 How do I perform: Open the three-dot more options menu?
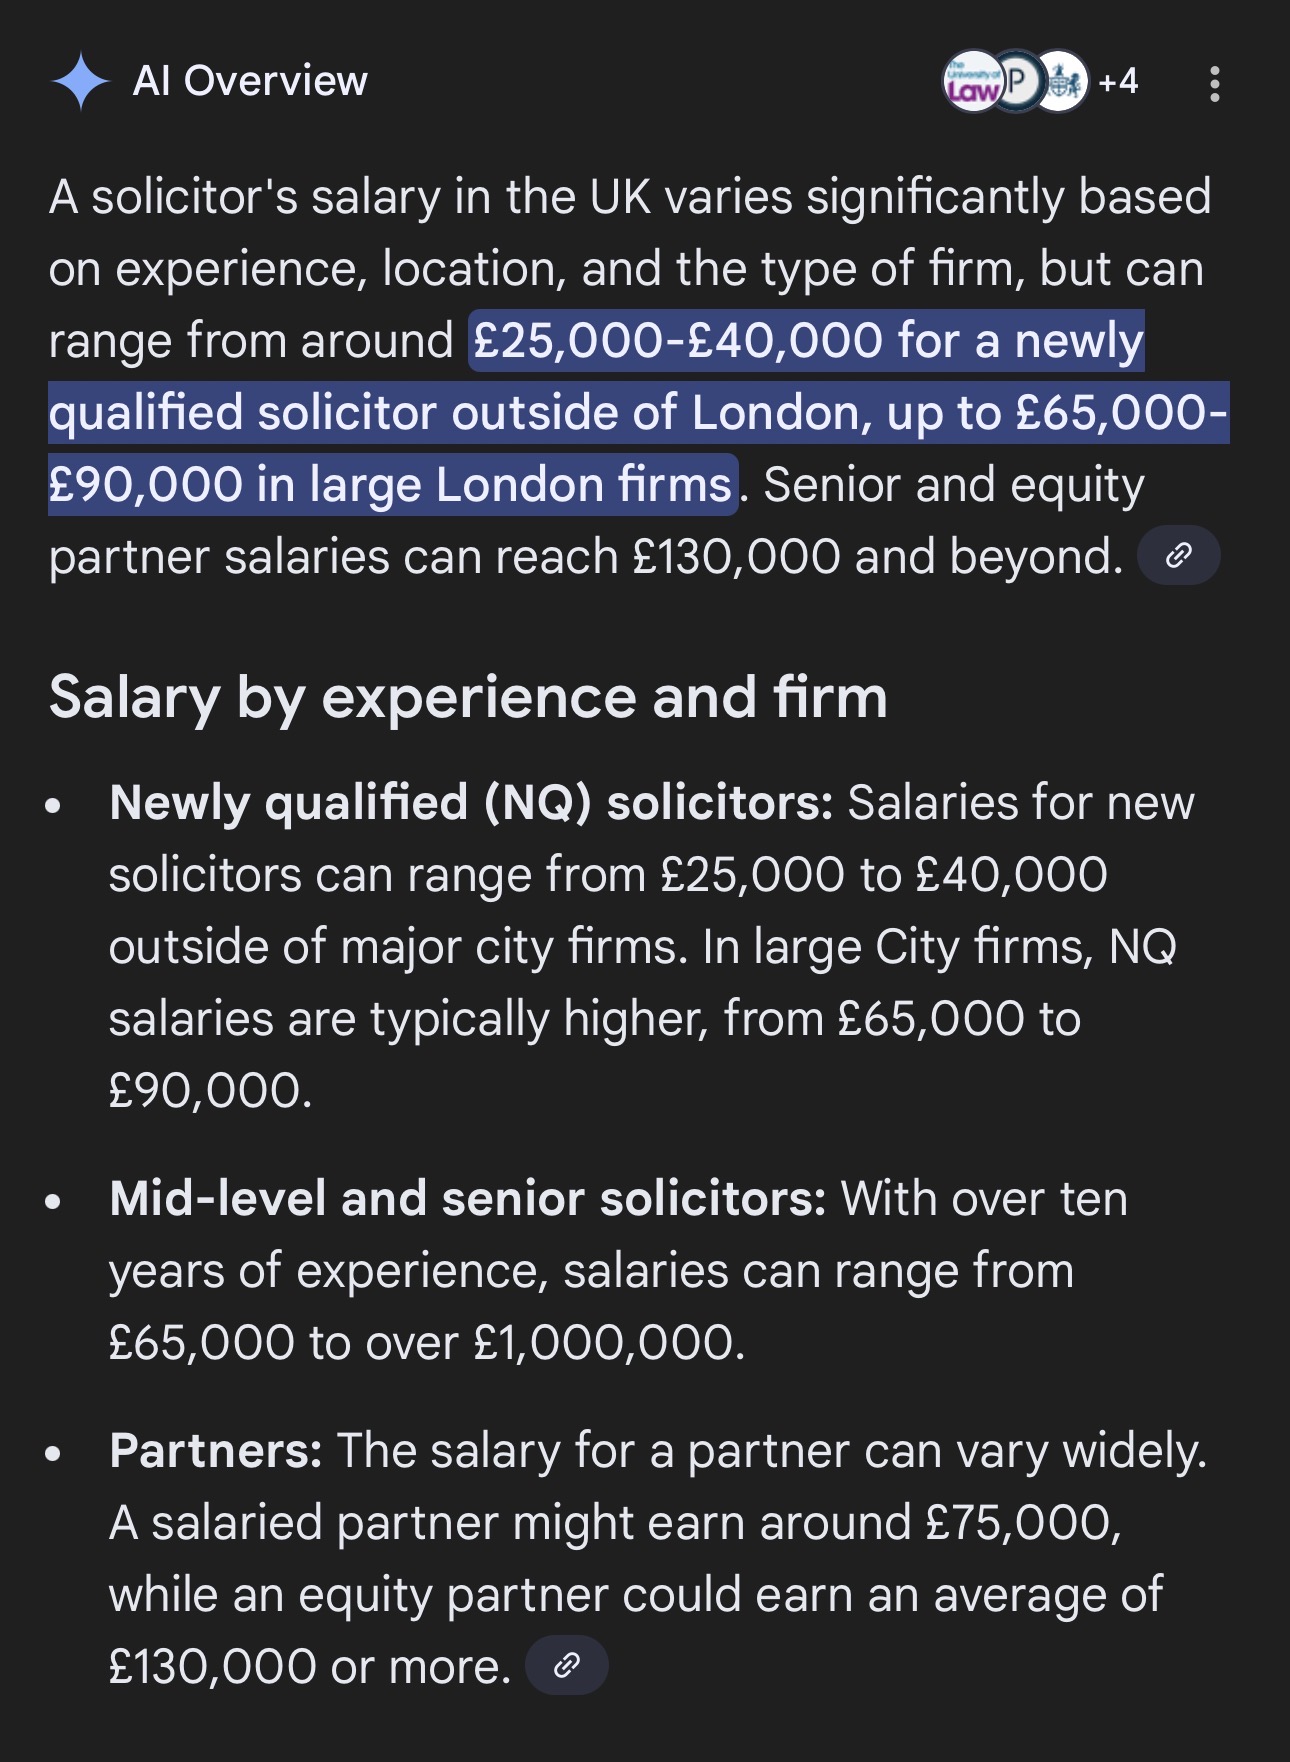[1214, 84]
